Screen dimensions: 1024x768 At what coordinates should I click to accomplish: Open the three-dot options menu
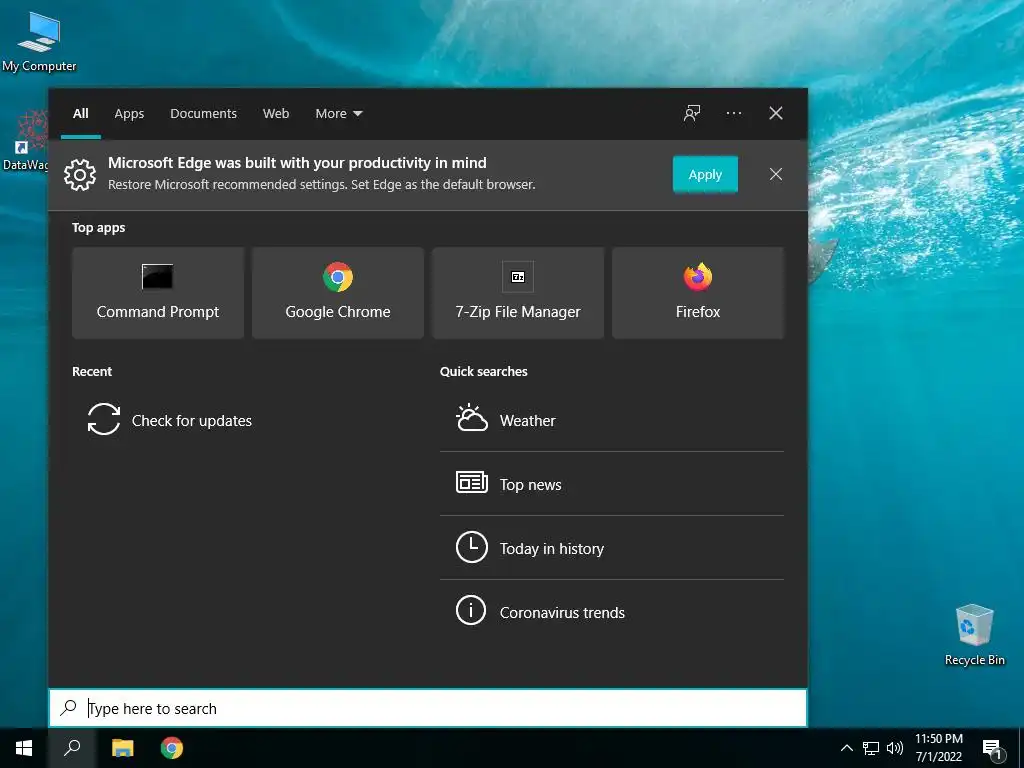(x=733, y=113)
